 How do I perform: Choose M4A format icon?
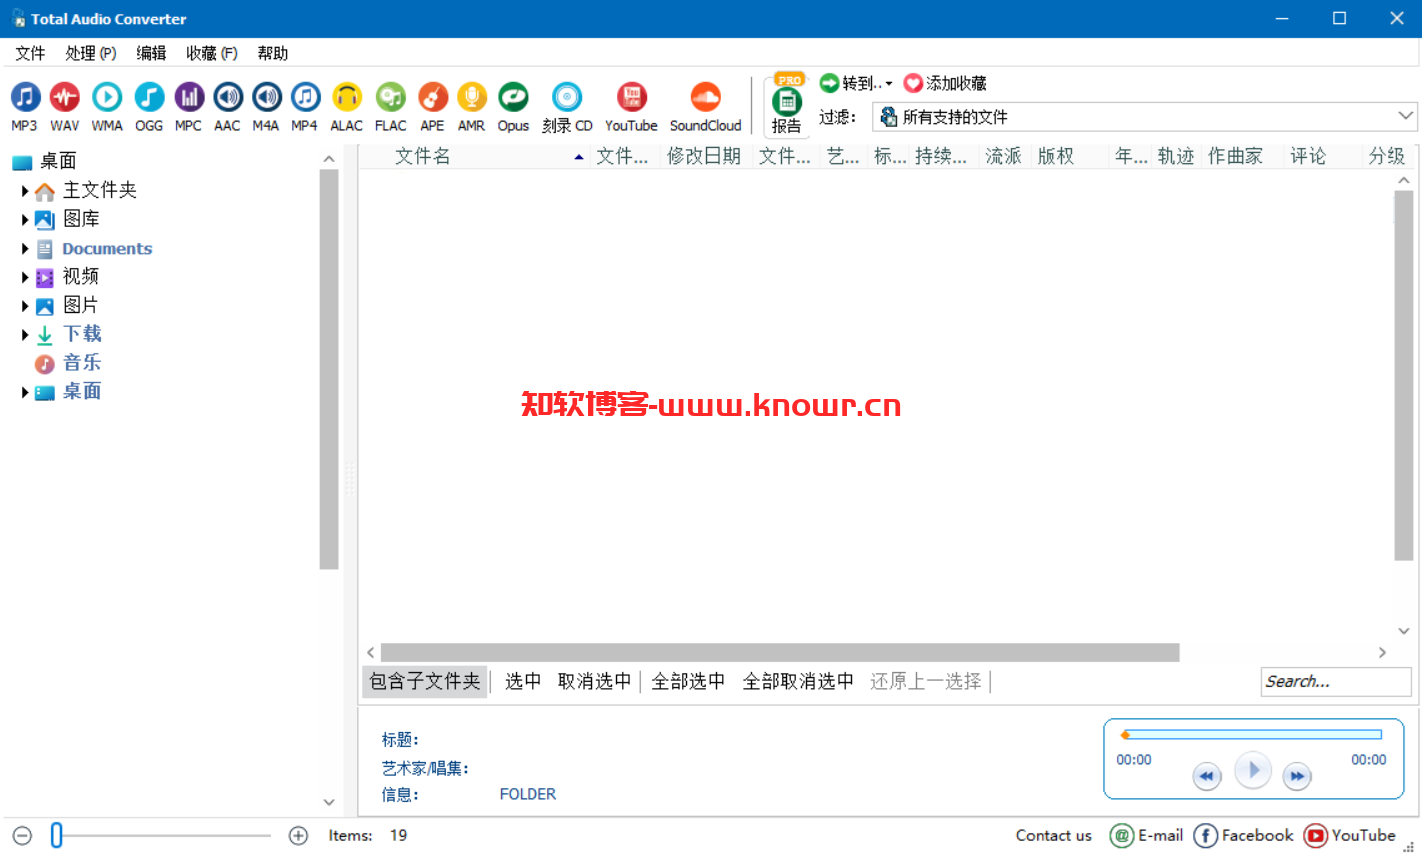point(266,97)
